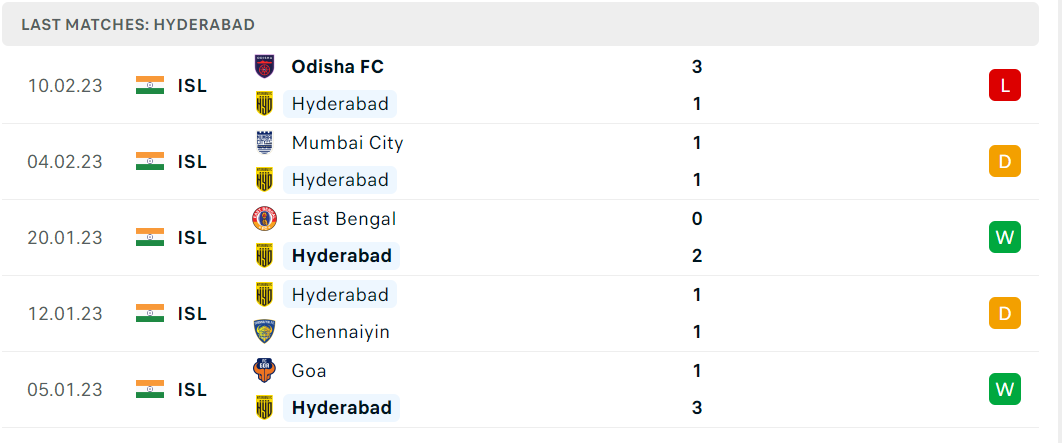Image resolution: width=1062 pixels, height=443 pixels.
Task: Select highlighted Hyderabad in 20.01.23 match
Action: tap(341, 256)
